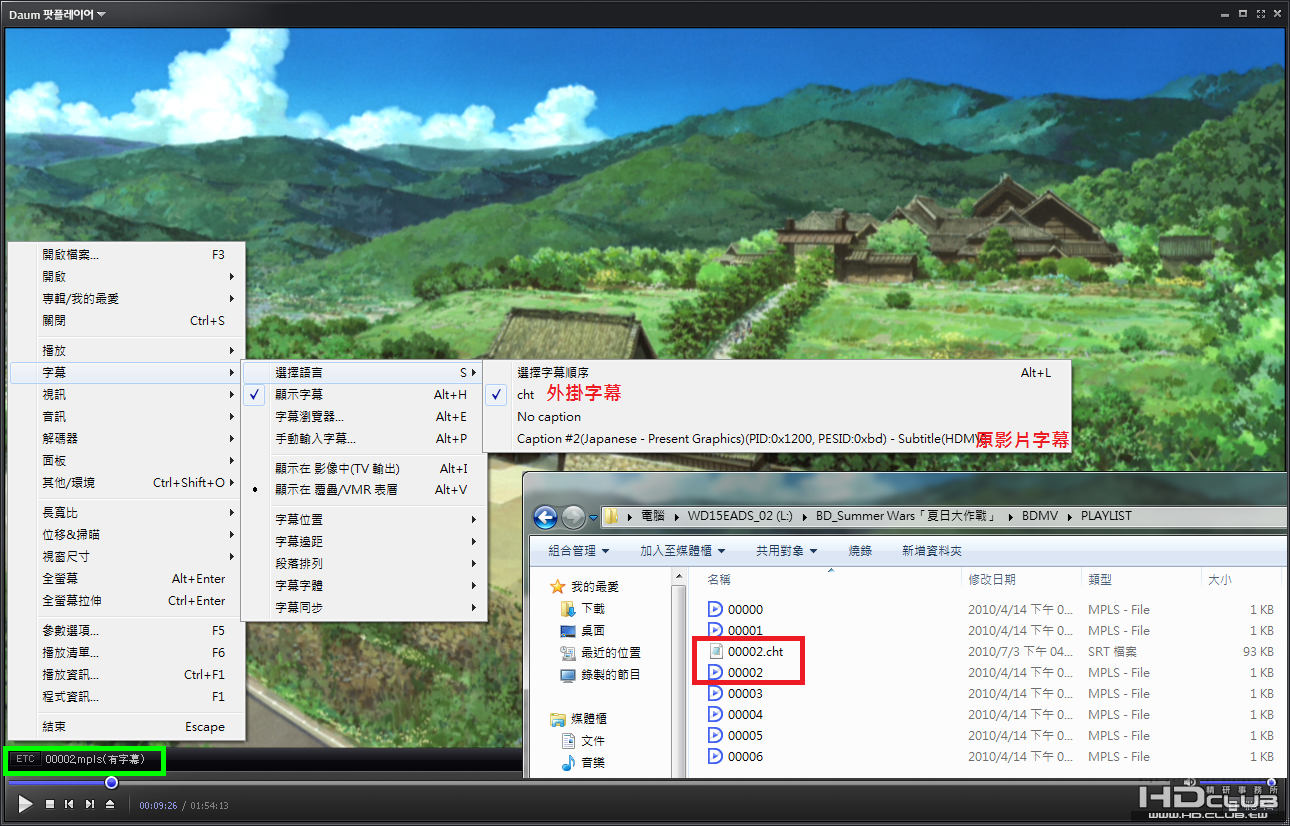This screenshot has height=826, width=1290.
Task: Choose 開啟檔案... from the context menu
Action: click(x=126, y=254)
